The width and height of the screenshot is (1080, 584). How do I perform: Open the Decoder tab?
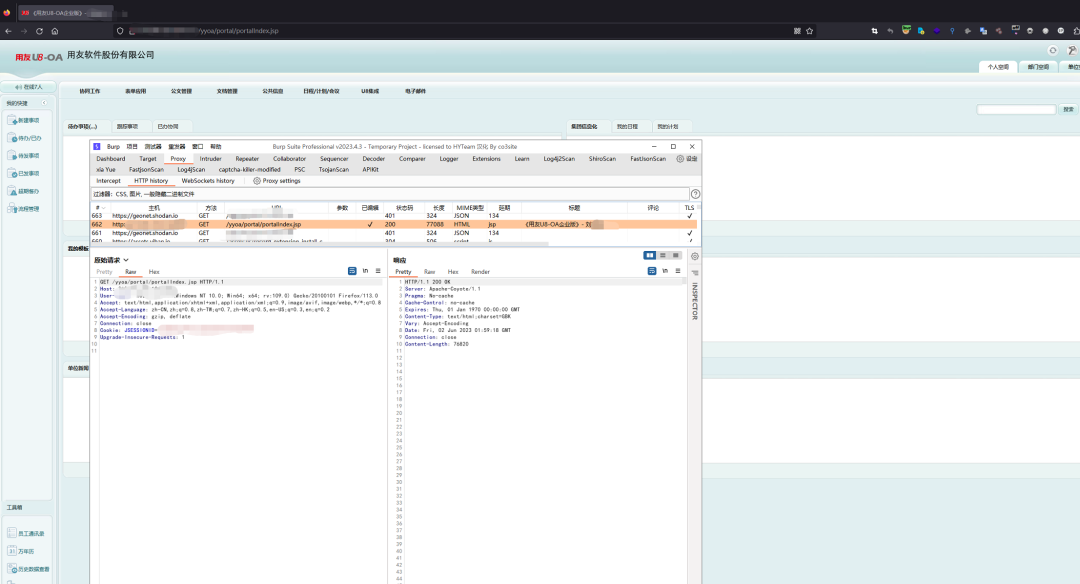373,159
